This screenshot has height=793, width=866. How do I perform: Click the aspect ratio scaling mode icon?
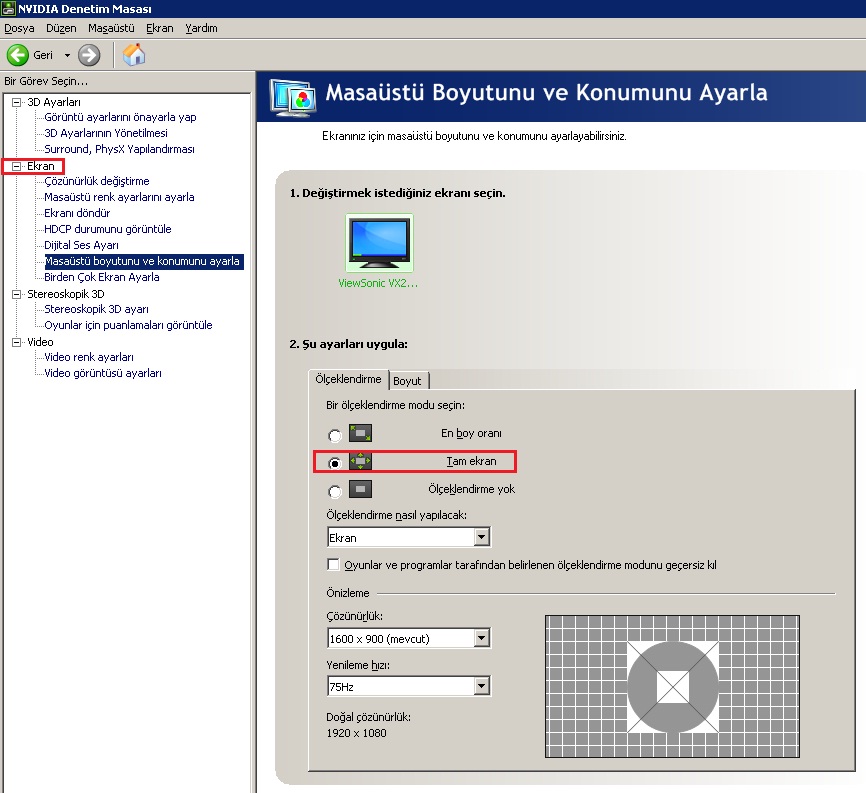click(x=360, y=433)
